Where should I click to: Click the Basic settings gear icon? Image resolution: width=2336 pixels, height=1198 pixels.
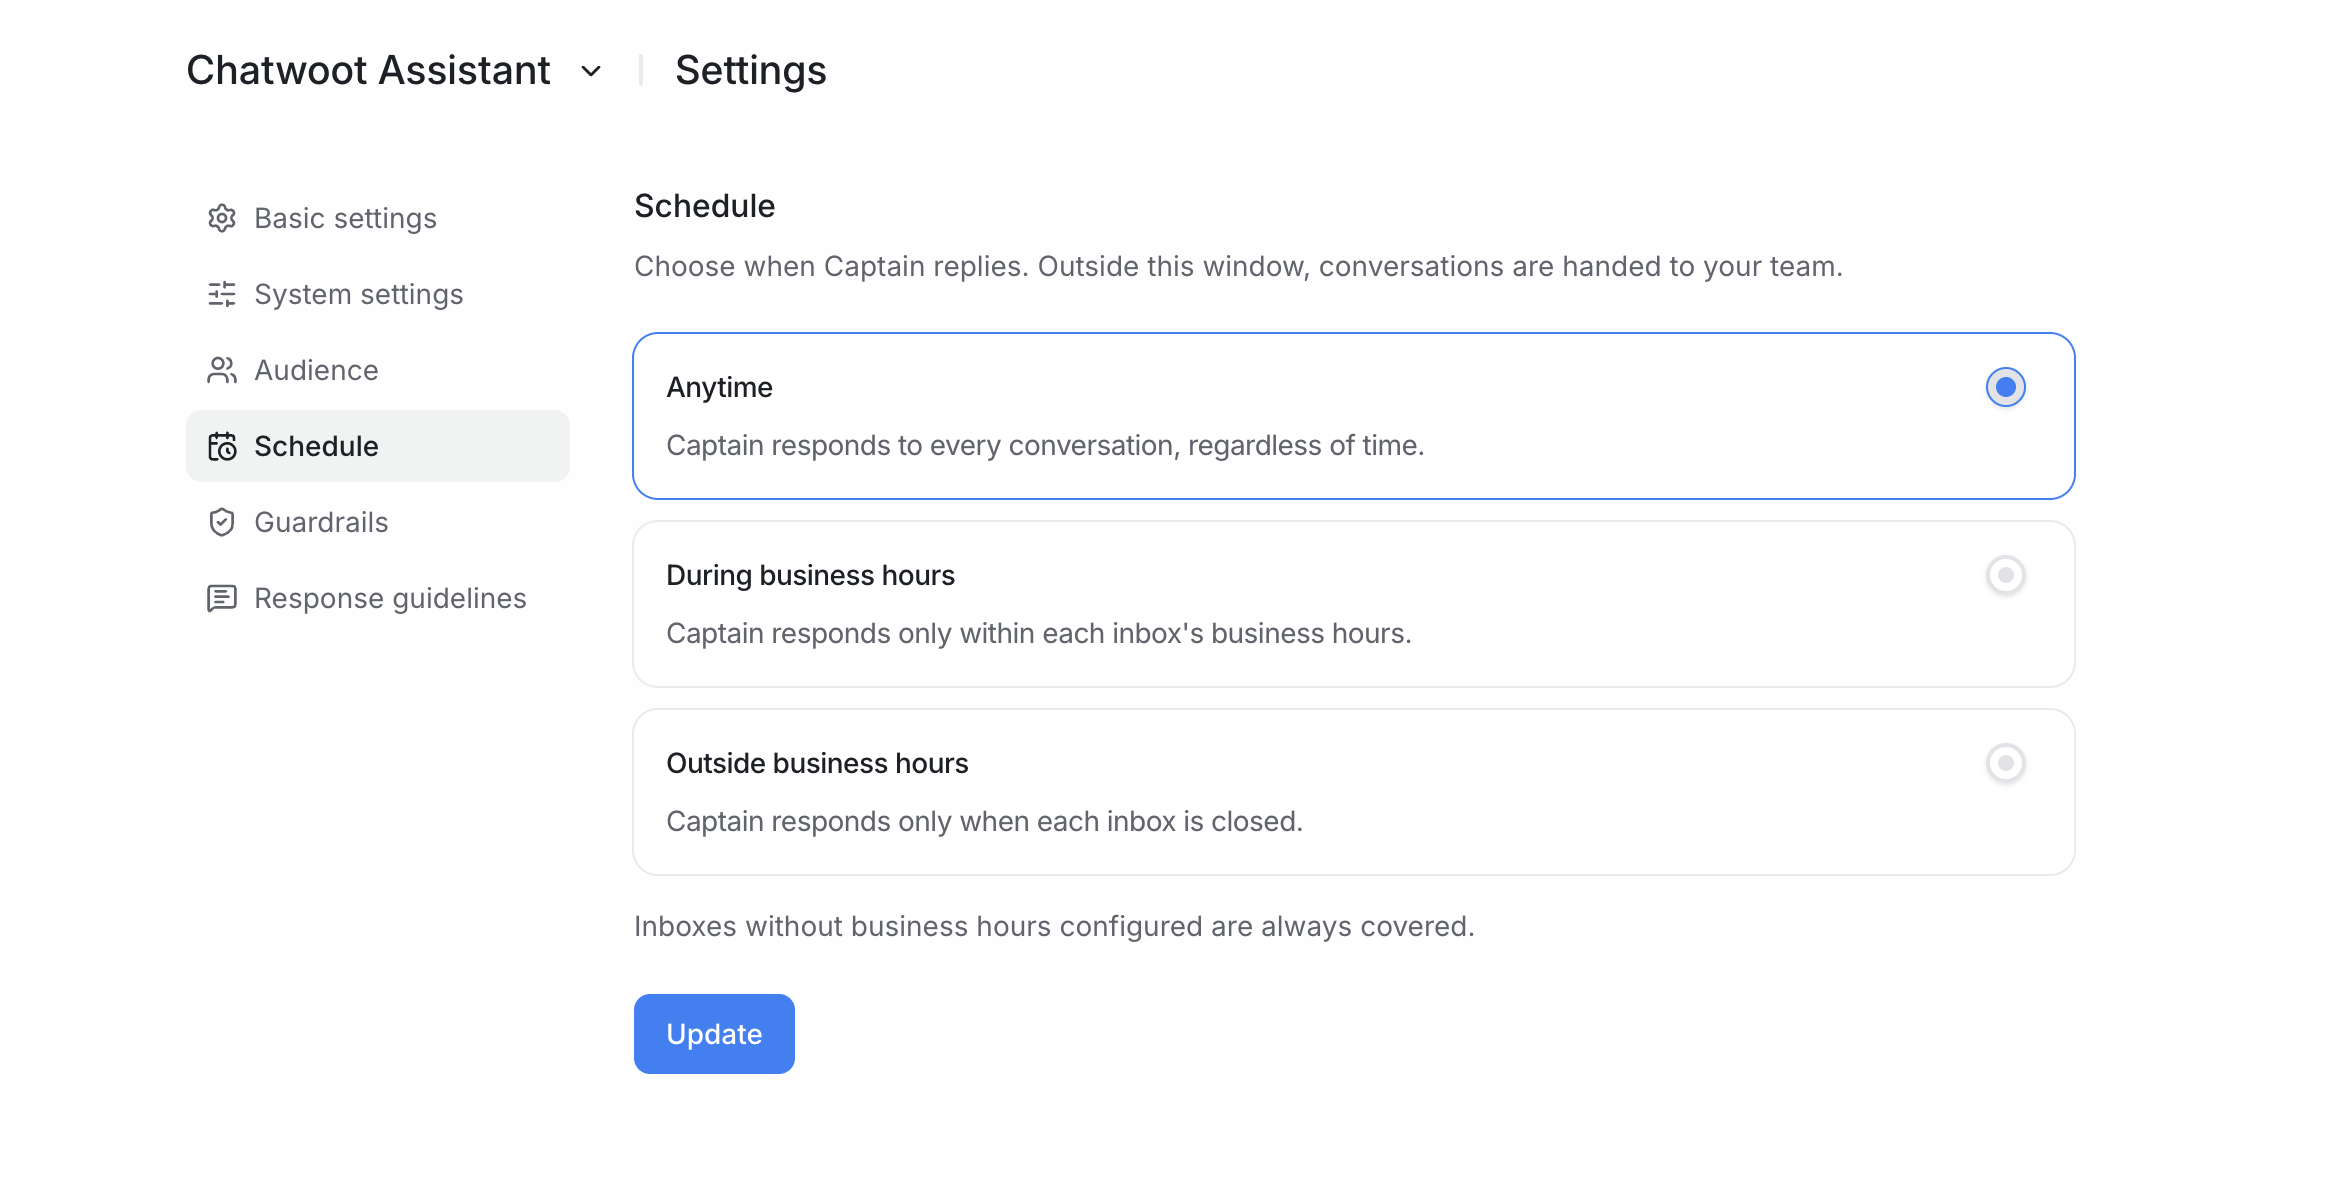pyautogui.click(x=221, y=218)
